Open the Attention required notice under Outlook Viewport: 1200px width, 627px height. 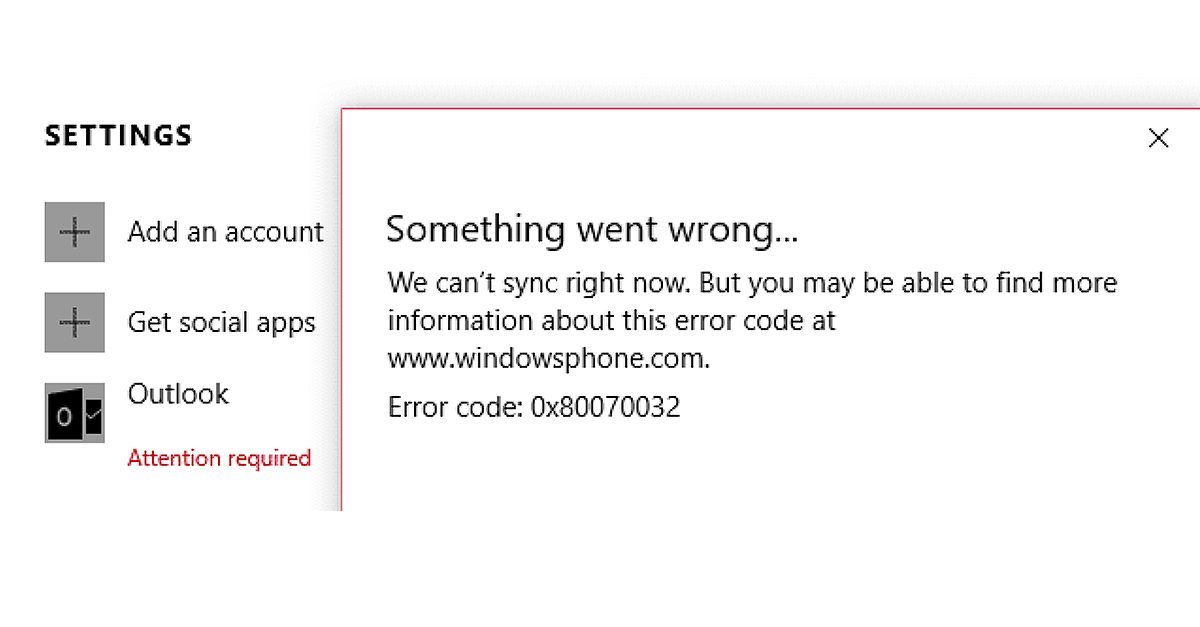[219, 458]
